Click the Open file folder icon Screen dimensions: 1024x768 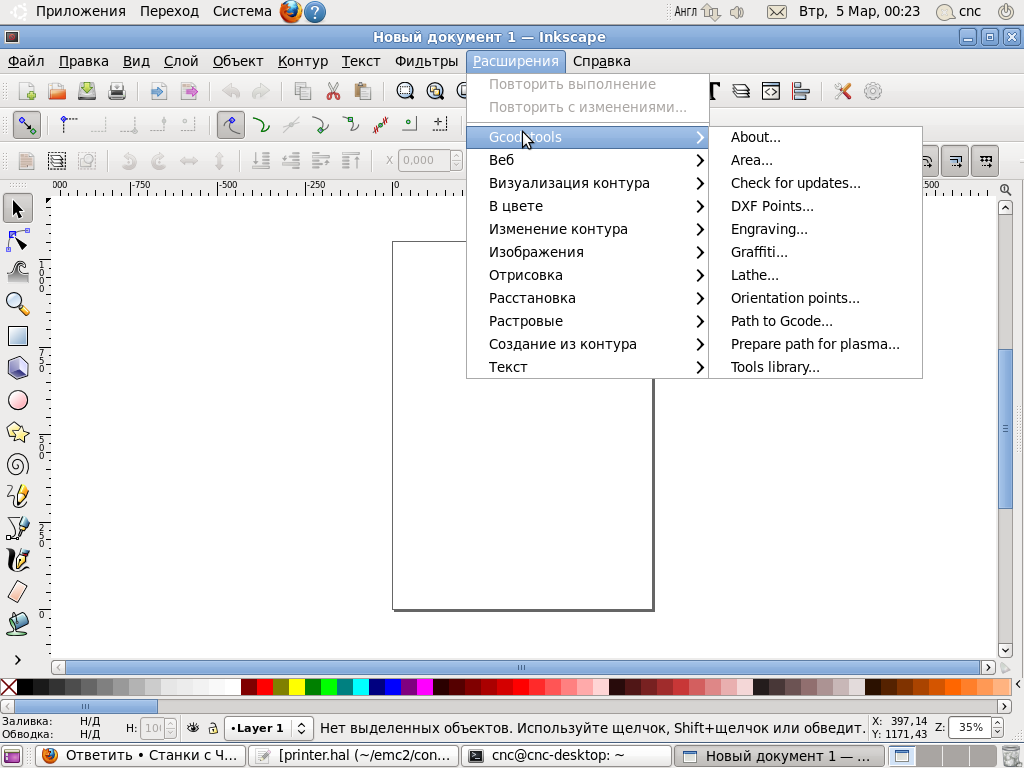click(x=57, y=91)
